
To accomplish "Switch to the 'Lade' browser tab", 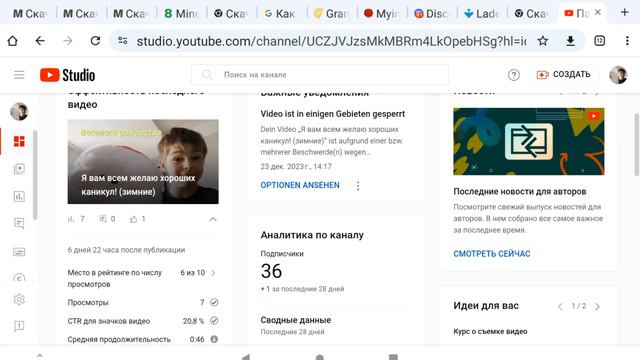I will 481,13.
